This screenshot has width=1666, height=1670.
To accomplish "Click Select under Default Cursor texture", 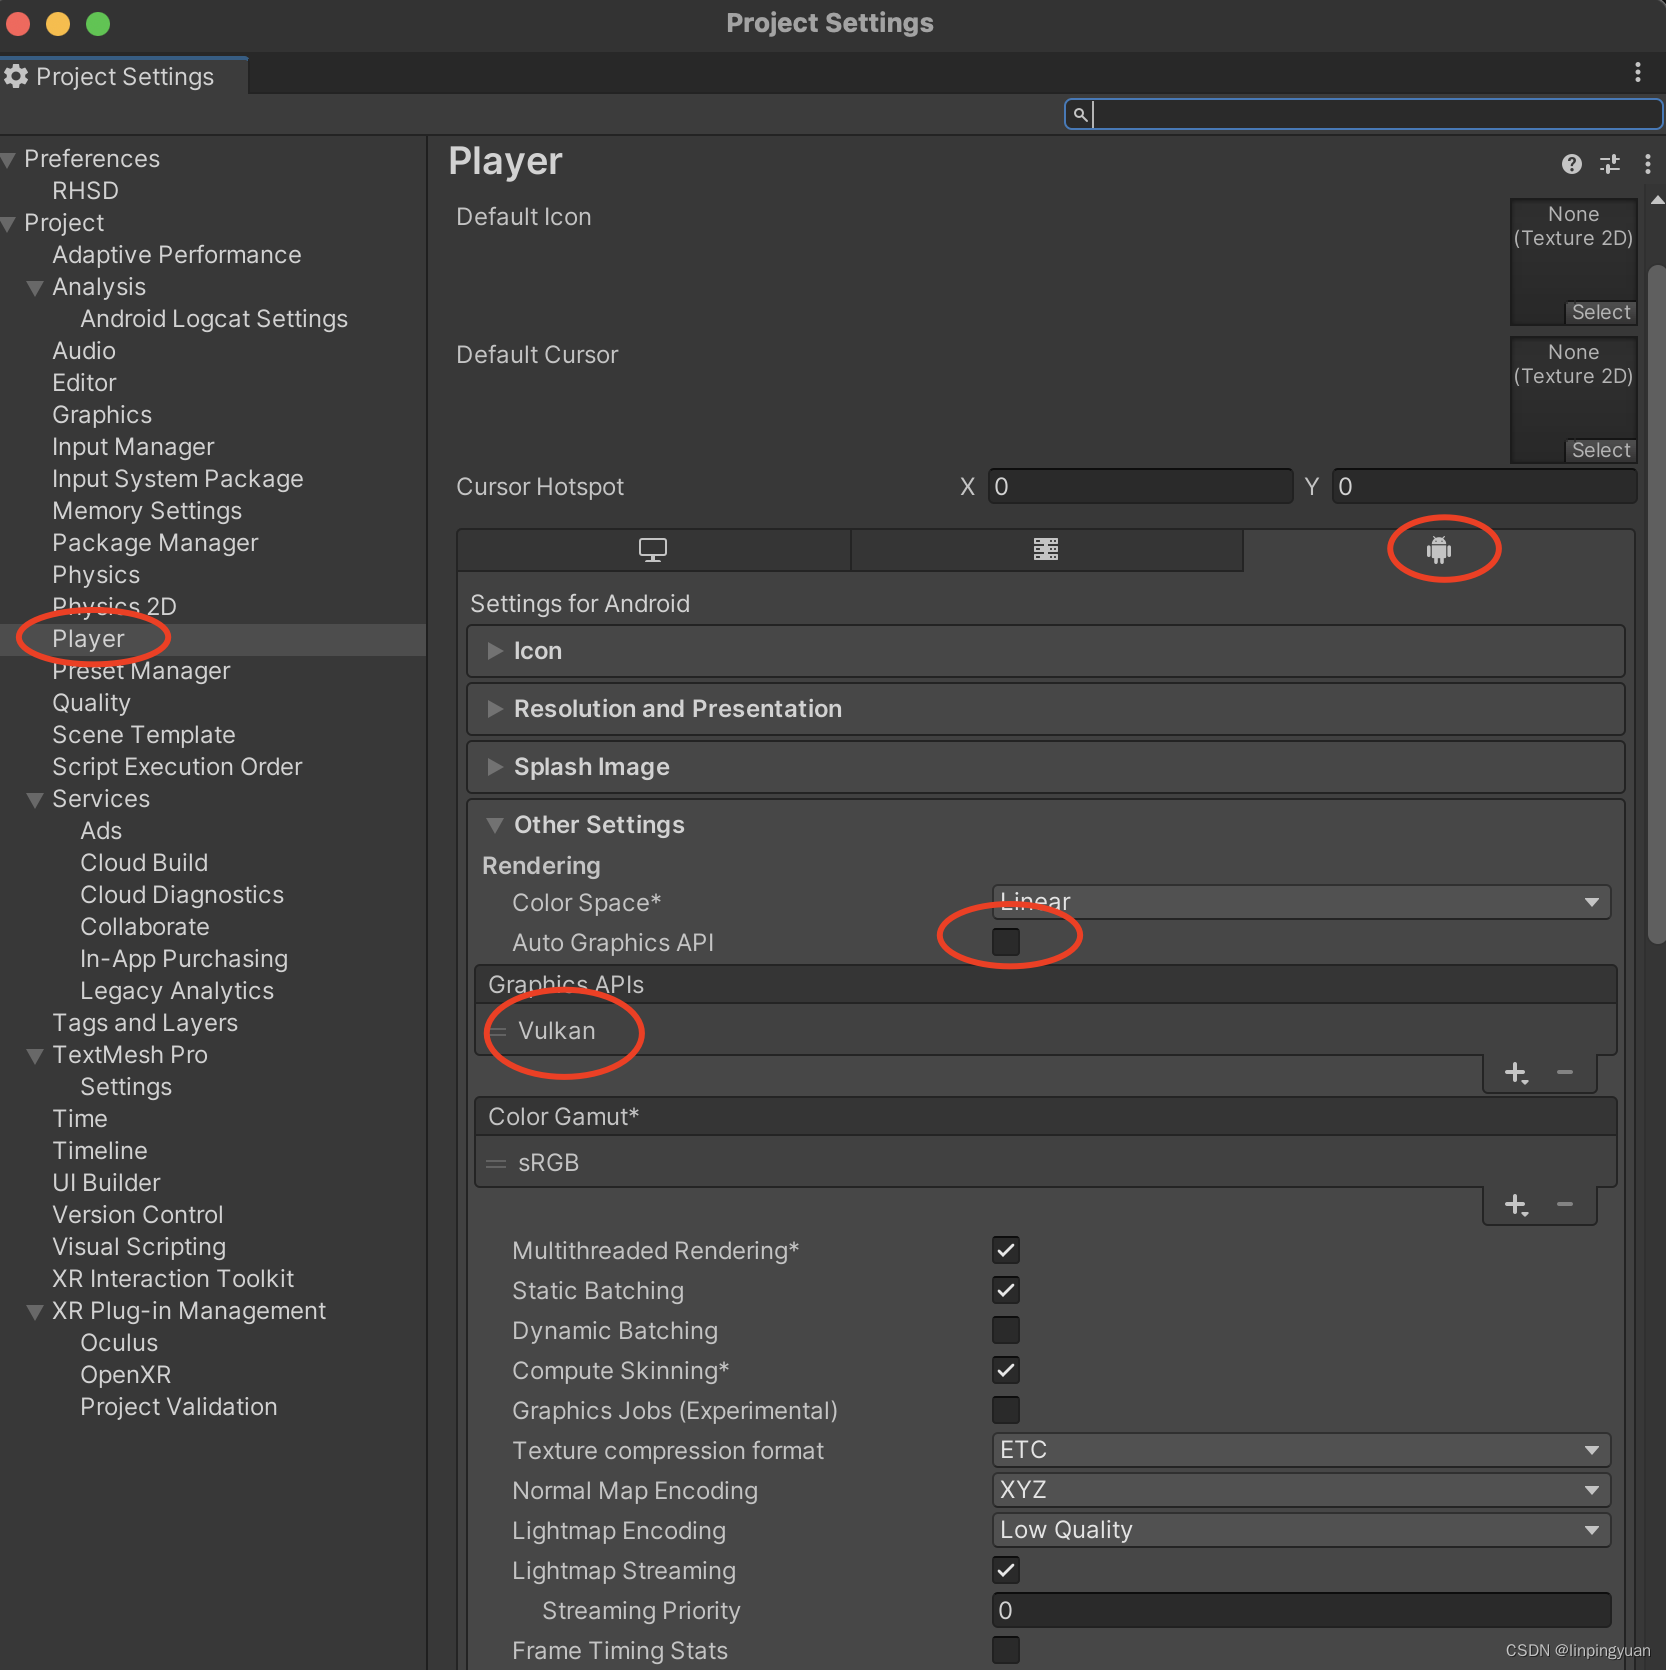I will tap(1600, 450).
